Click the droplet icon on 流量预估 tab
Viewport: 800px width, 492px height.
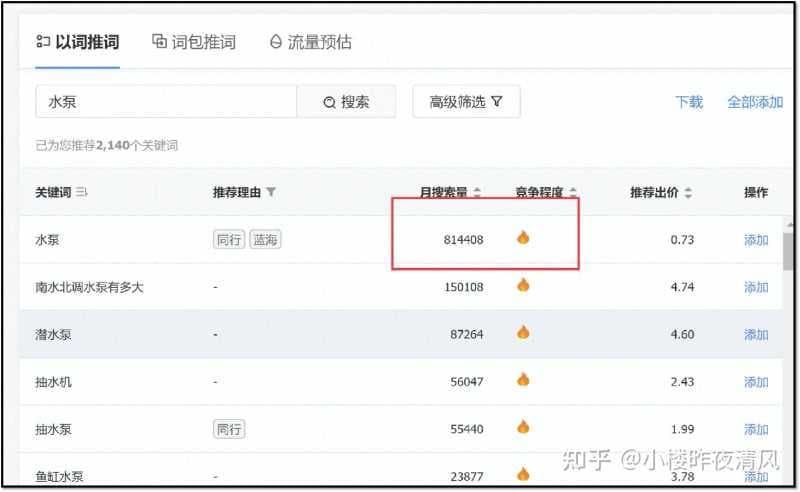click(276, 41)
